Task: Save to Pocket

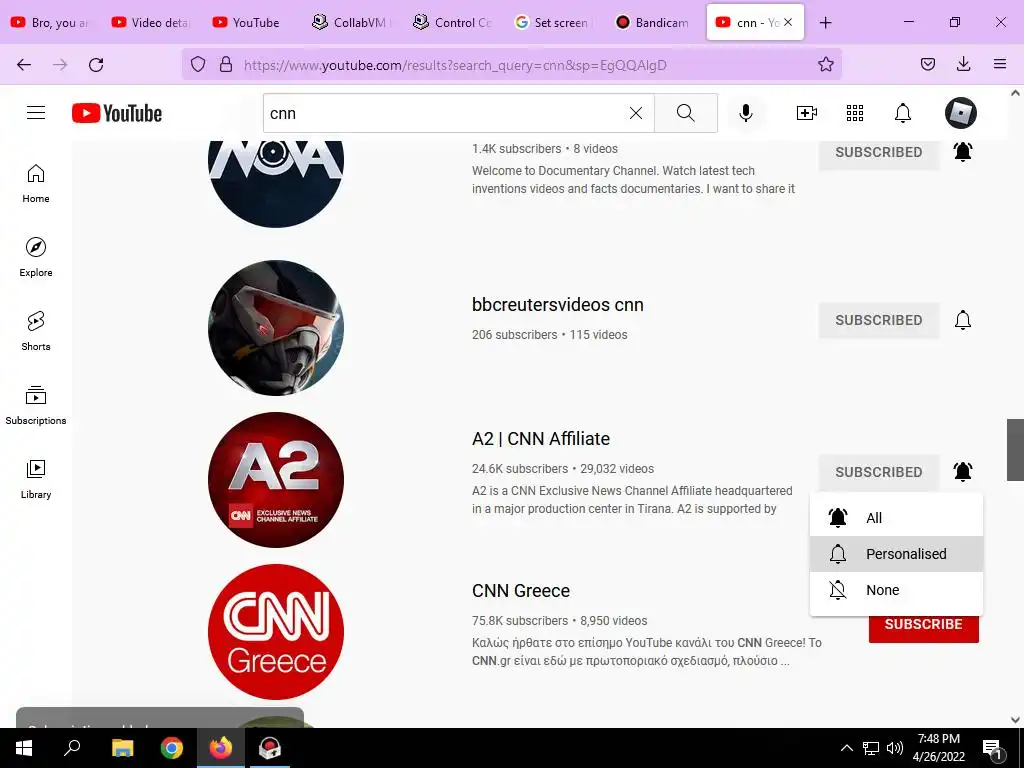Action: point(927,64)
